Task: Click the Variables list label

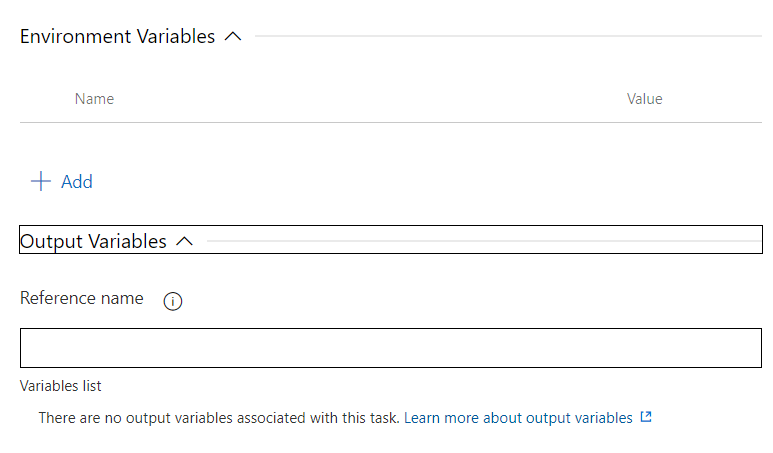Action: (x=60, y=385)
